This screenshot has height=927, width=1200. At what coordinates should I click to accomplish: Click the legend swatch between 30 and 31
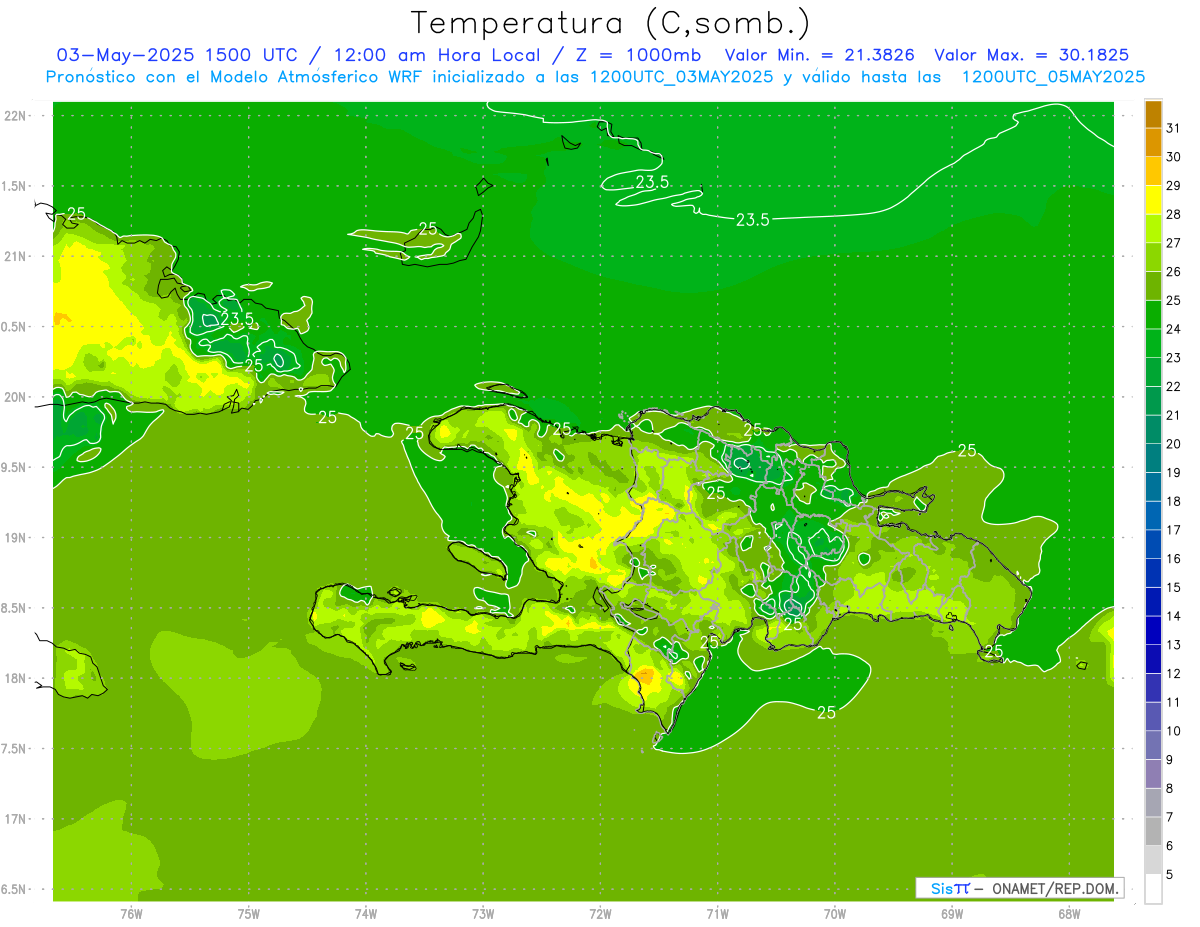1153,142
